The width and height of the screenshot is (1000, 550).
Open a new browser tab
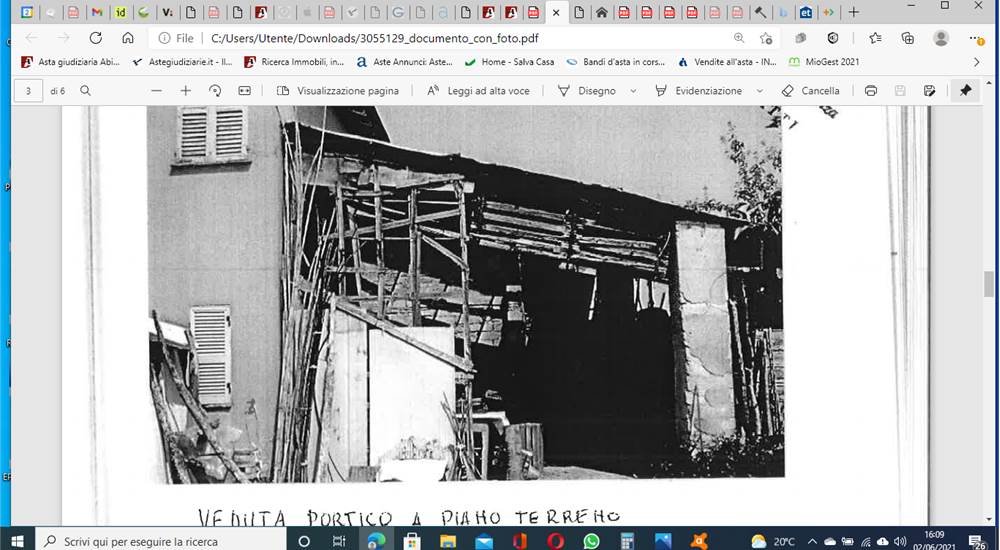(853, 12)
